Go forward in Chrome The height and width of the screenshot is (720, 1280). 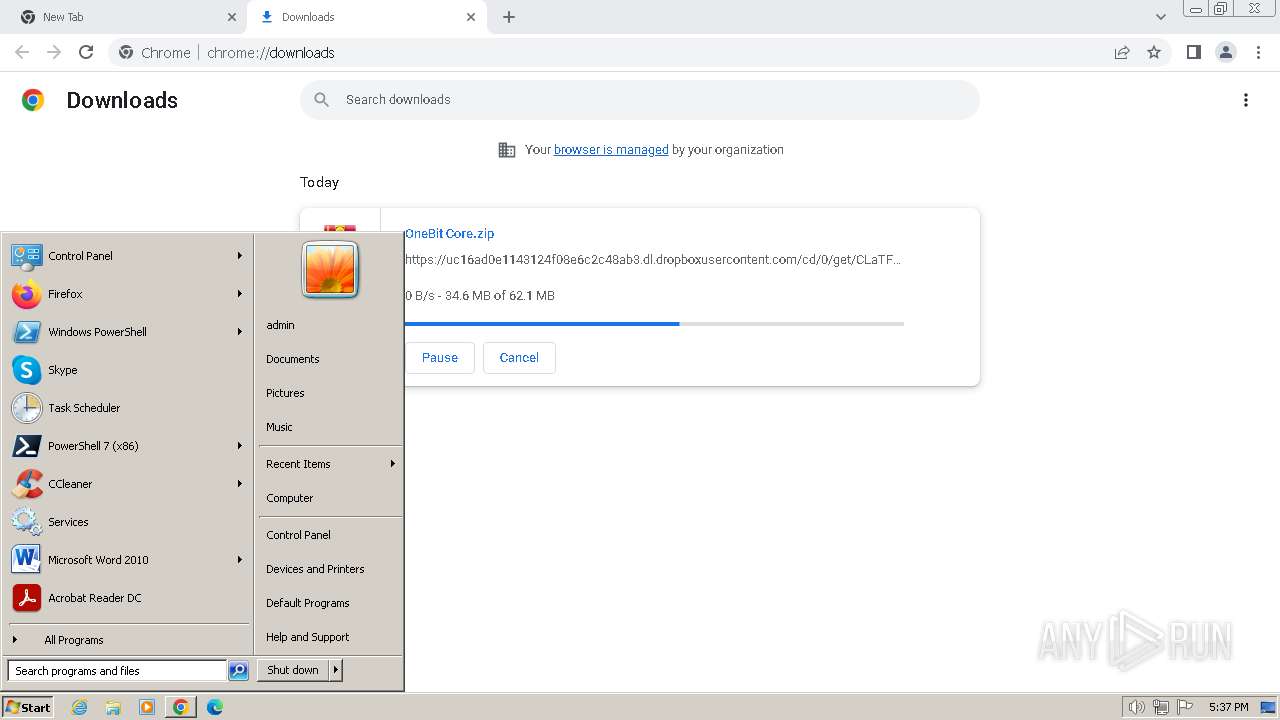(54, 52)
